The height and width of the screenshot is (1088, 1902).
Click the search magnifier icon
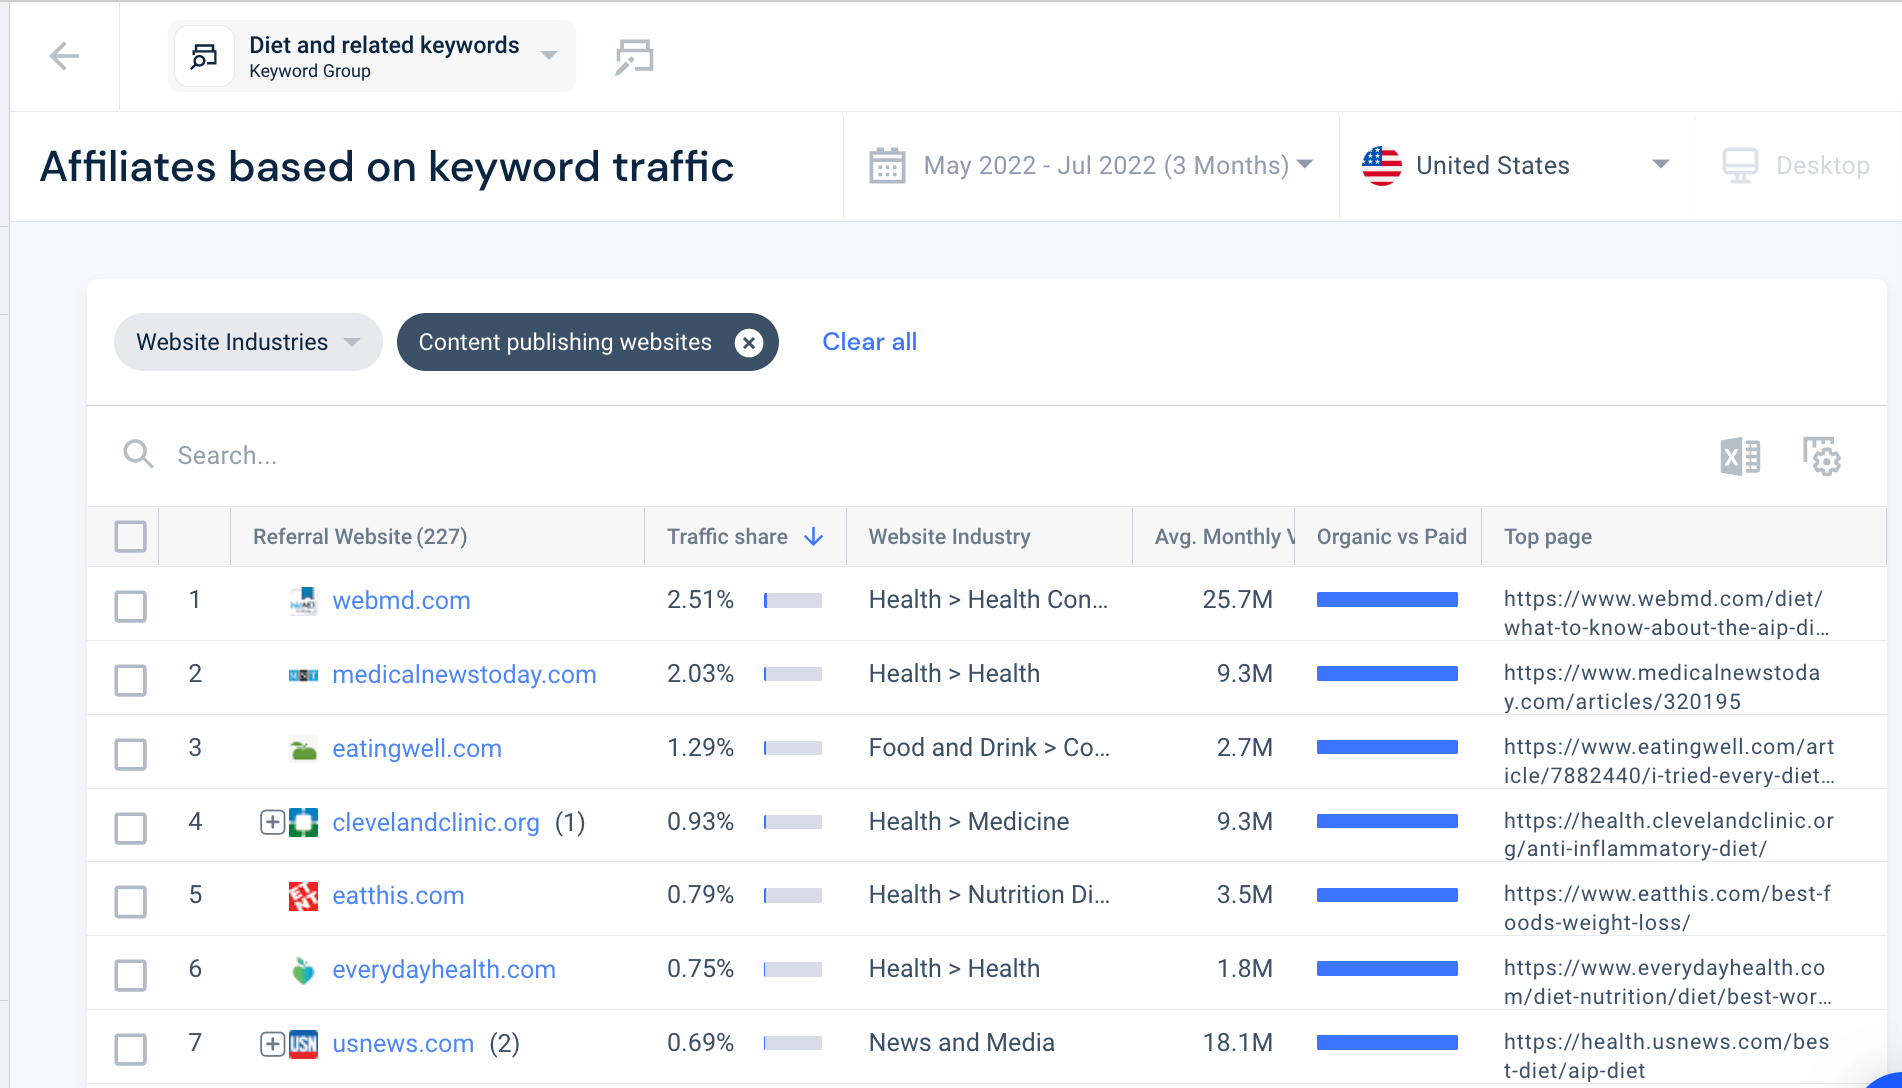(x=138, y=454)
